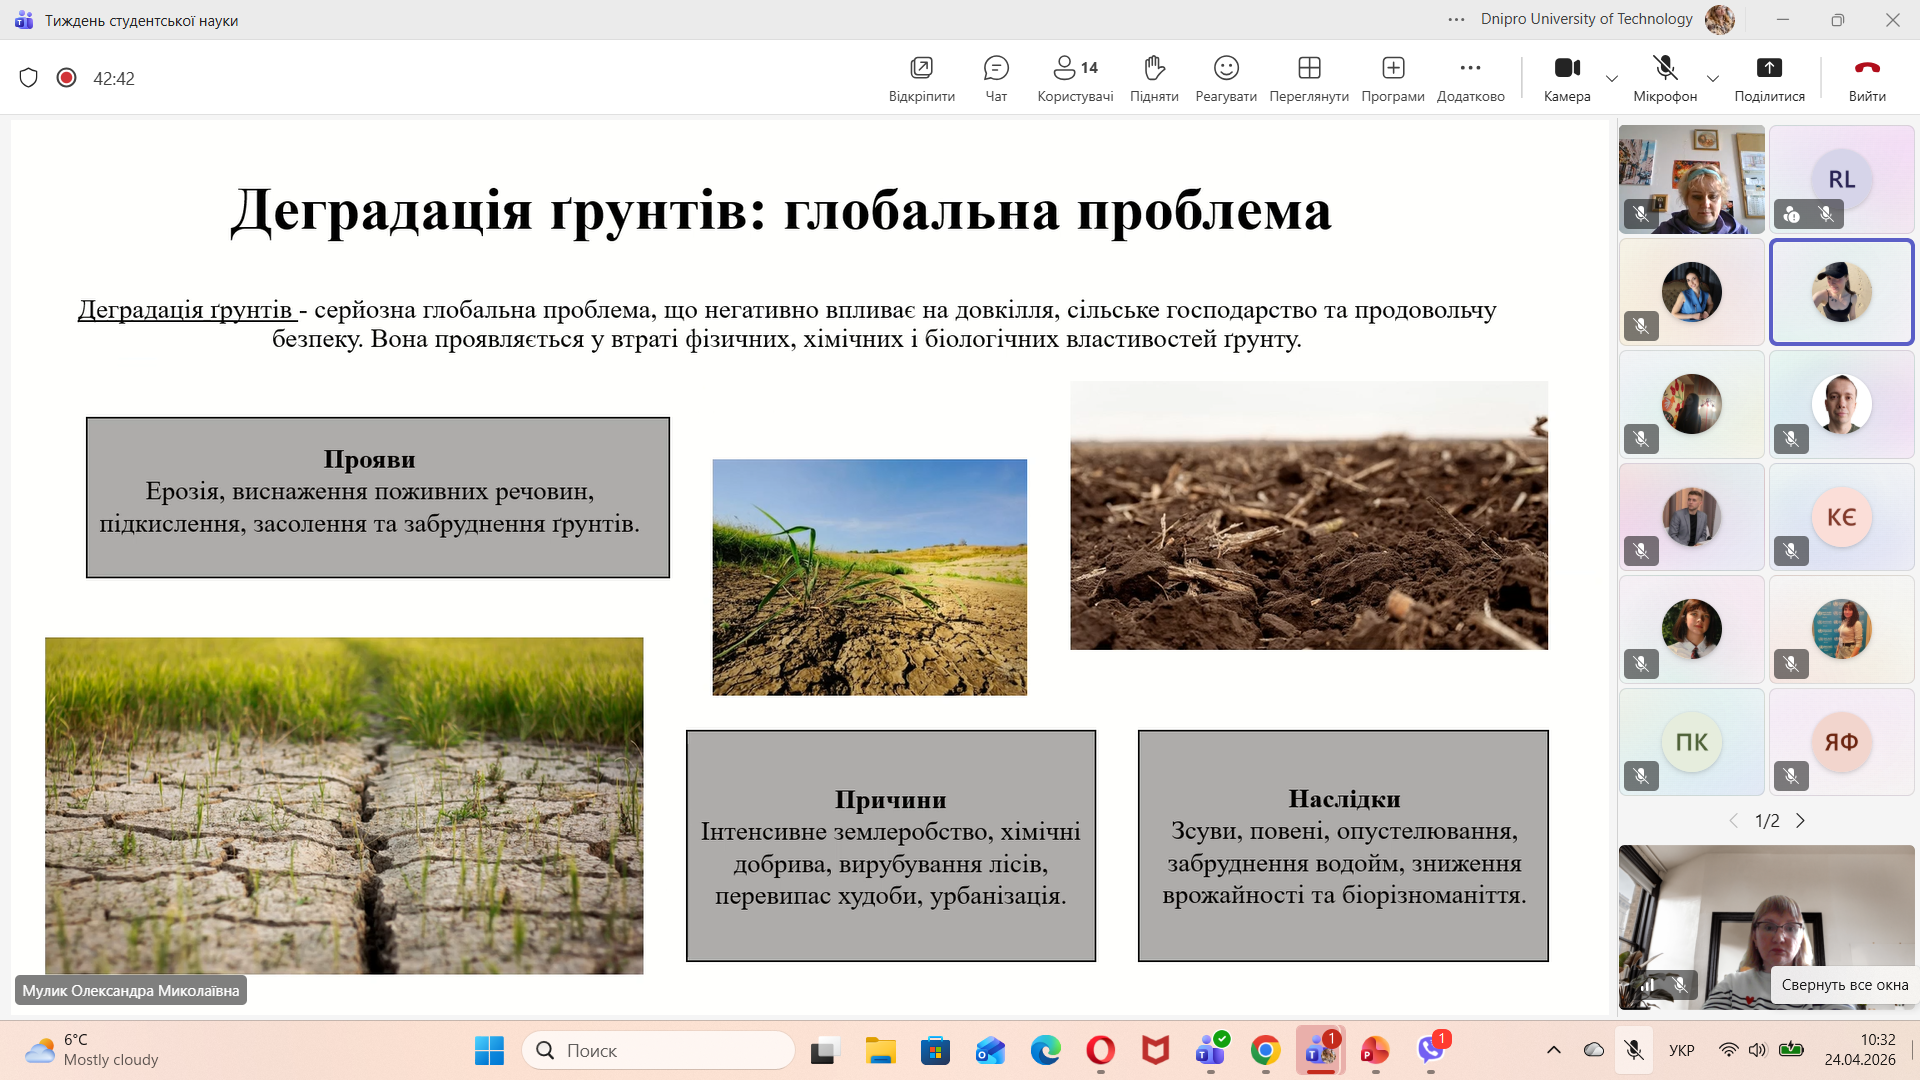Expand the microphone options arrow
1920x1080 pixels.
click(x=1713, y=78)
